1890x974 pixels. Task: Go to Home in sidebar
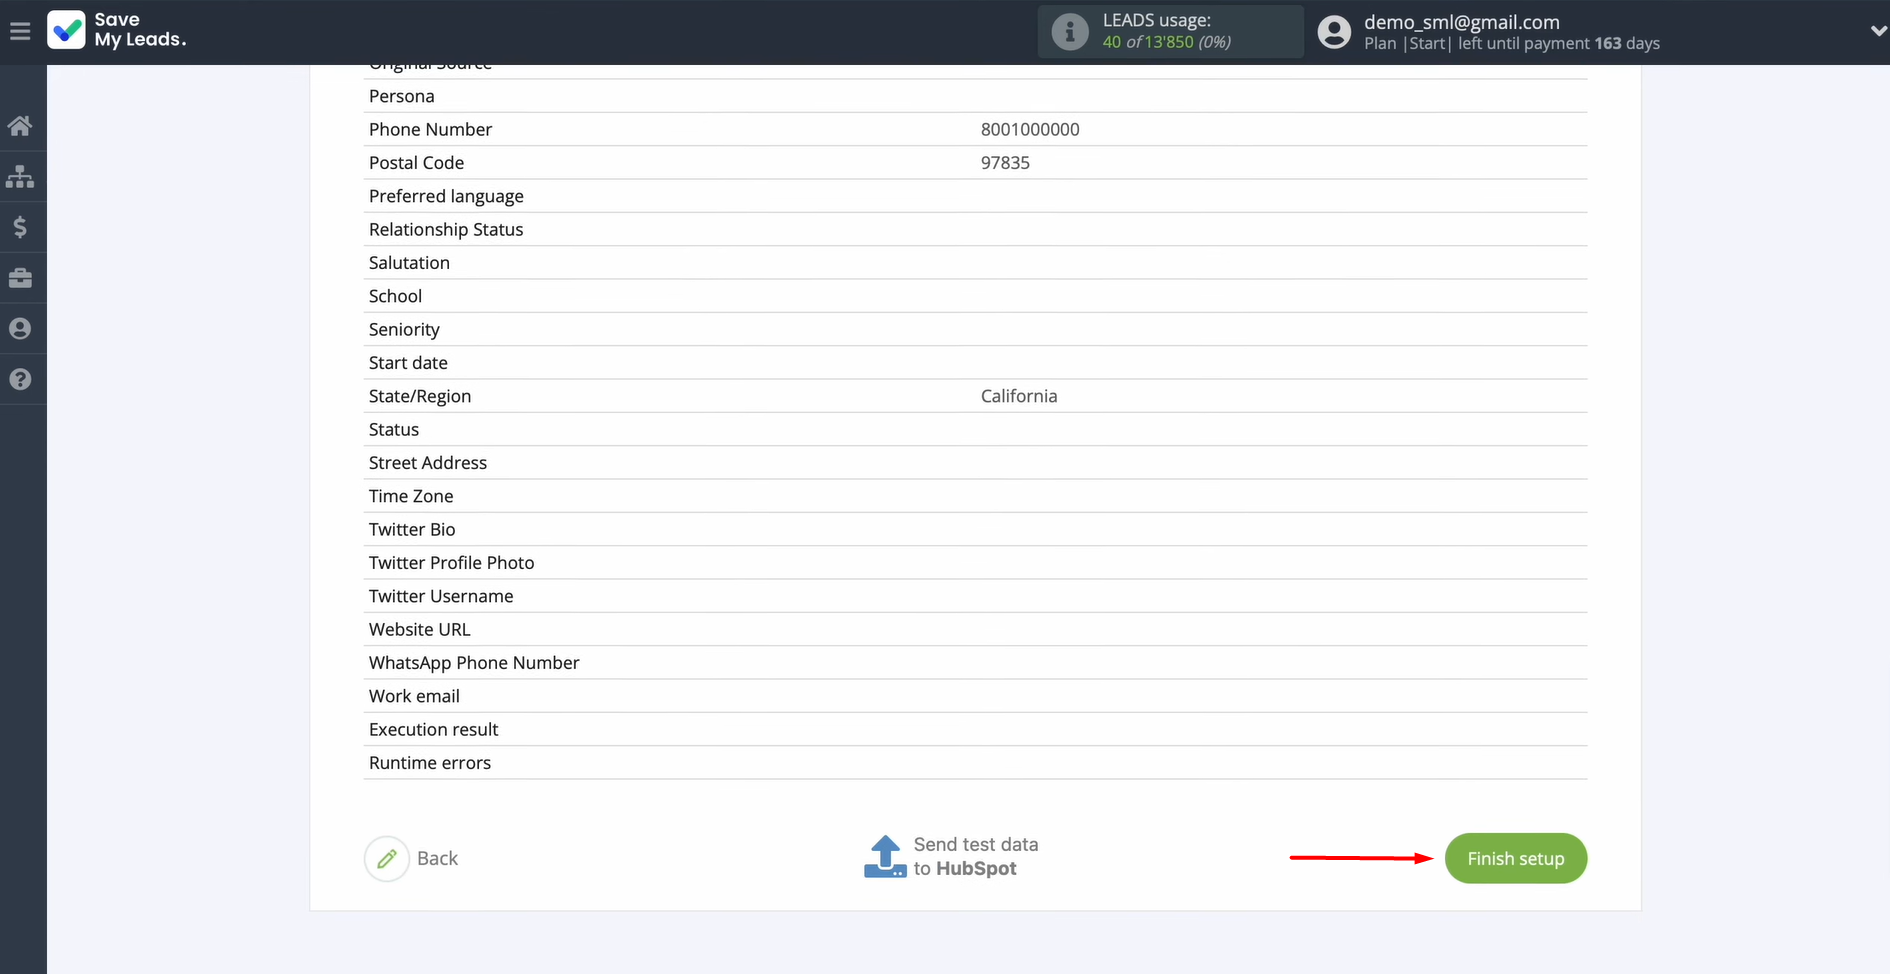(20, 126)
